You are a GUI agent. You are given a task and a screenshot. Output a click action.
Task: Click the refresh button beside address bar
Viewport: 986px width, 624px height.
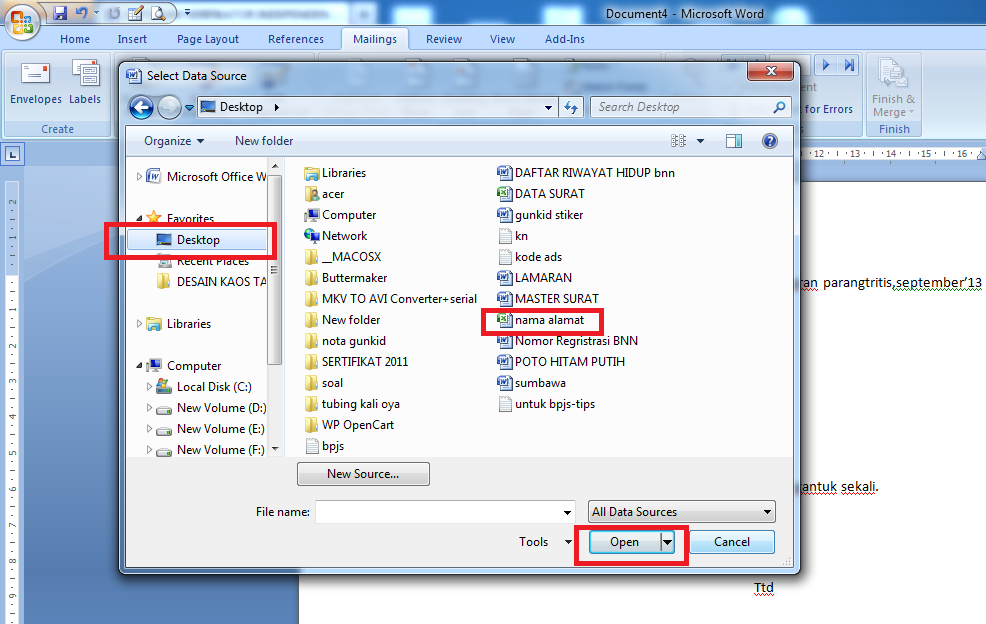pos(569,106)
